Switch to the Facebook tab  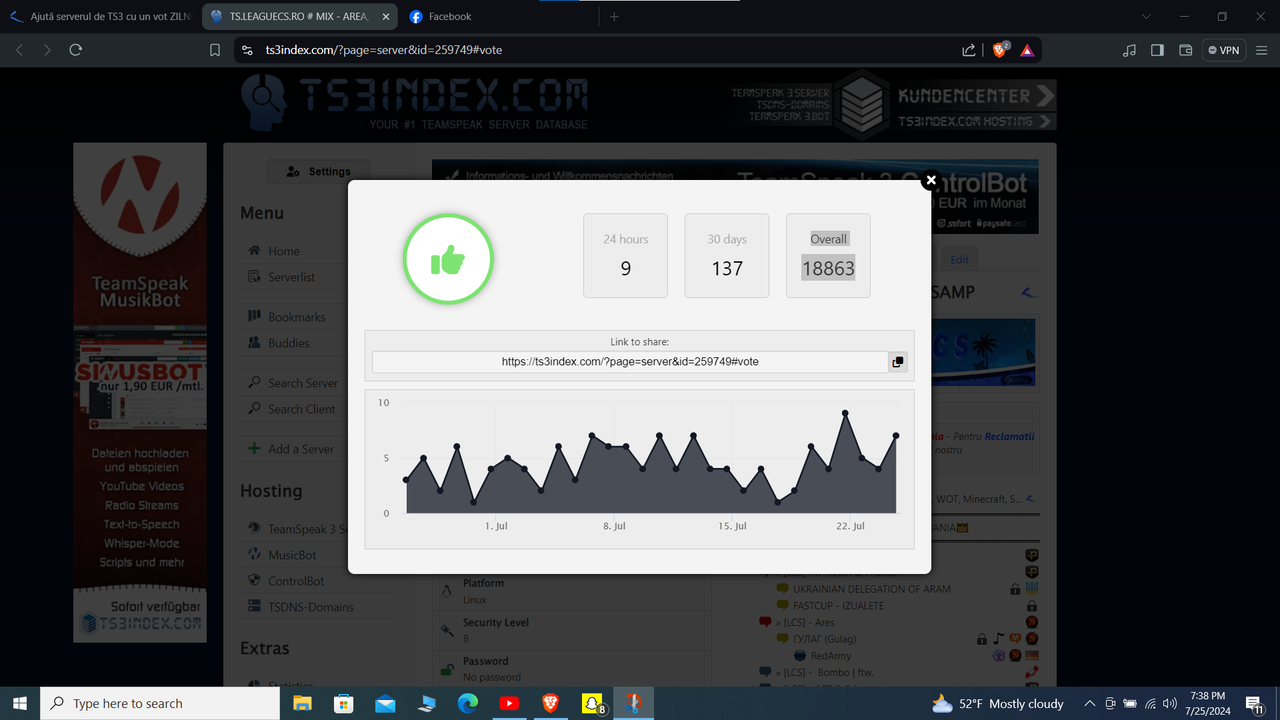(500, 16)
